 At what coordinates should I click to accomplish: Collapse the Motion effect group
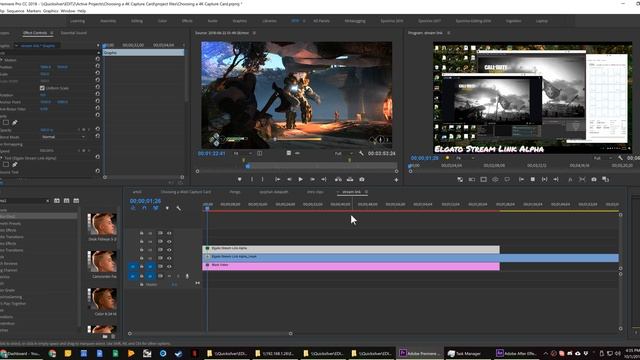(x=1, y=60)
